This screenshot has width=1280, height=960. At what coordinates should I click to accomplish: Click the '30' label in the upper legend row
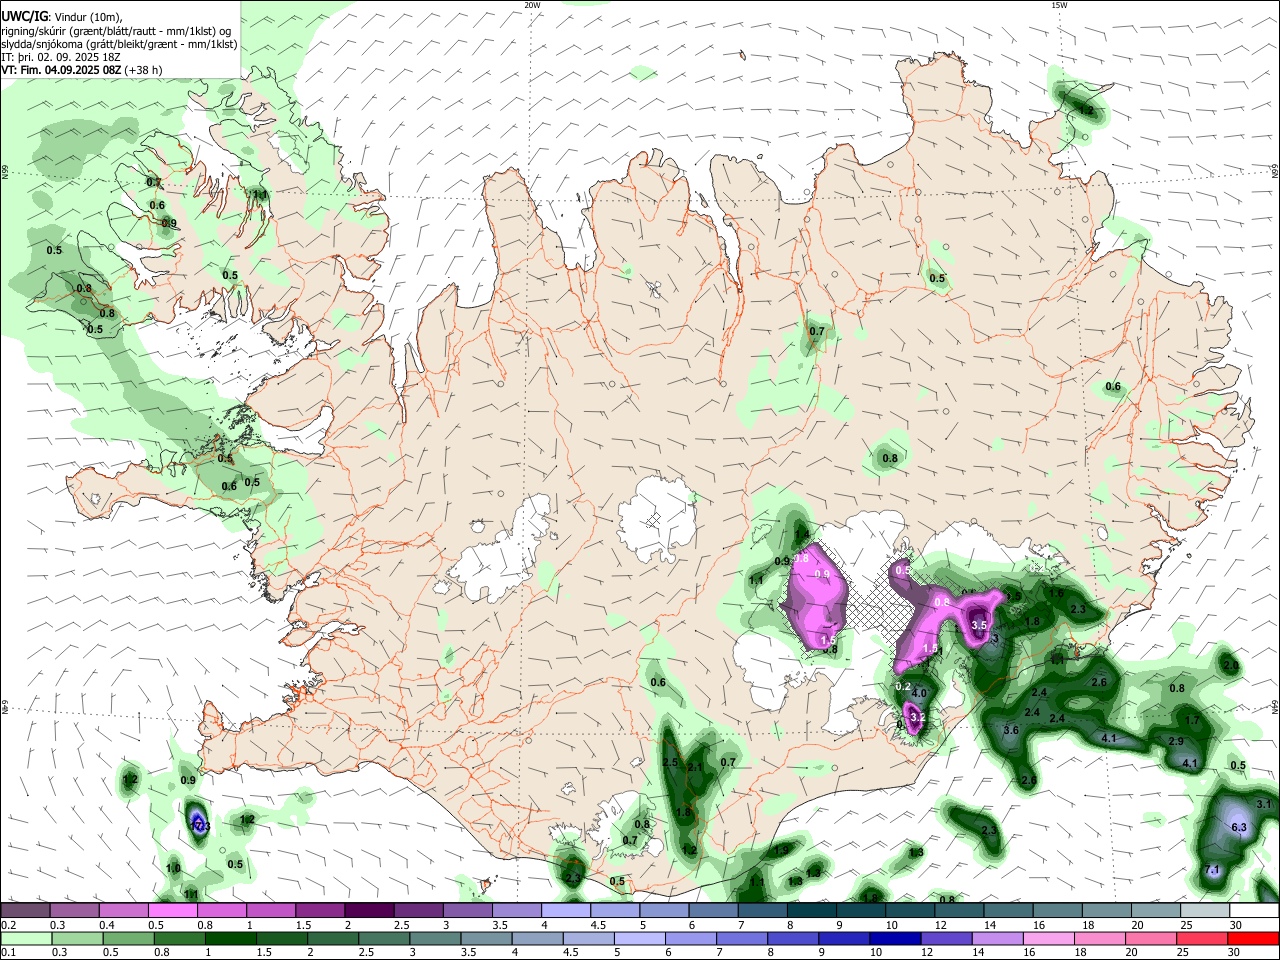click(x=1235, y=925)
